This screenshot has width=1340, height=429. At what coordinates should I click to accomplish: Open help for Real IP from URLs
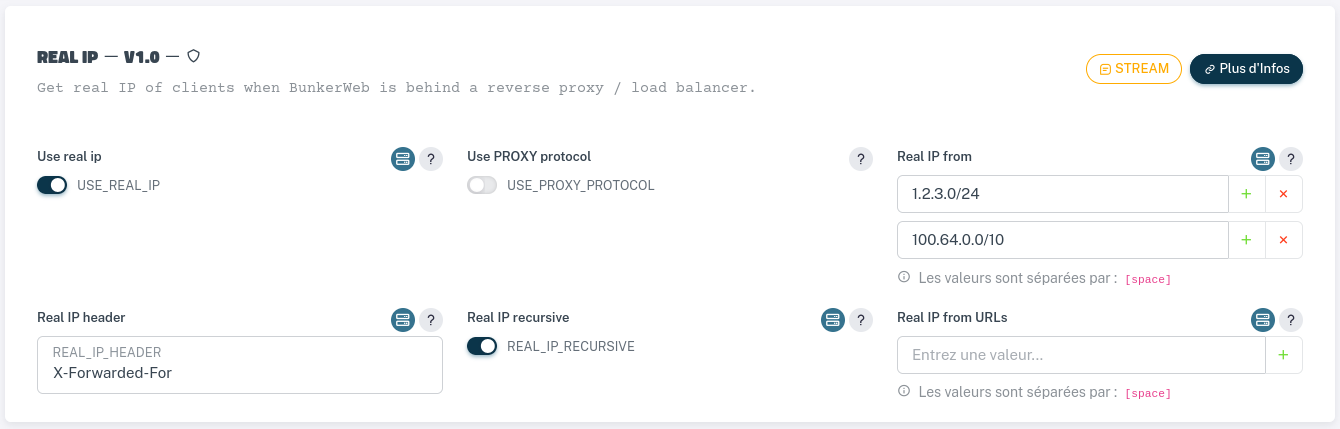point(1291,320)
